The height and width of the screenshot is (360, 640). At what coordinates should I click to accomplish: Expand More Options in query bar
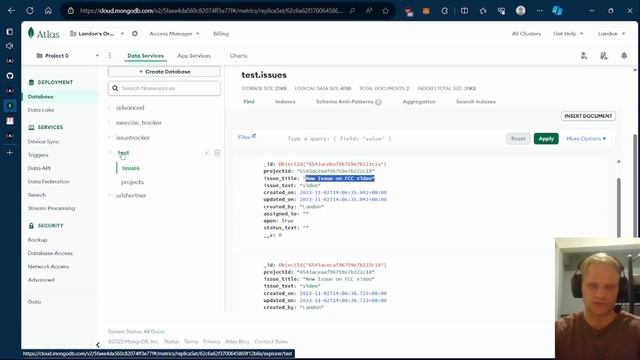click(586, 139)
